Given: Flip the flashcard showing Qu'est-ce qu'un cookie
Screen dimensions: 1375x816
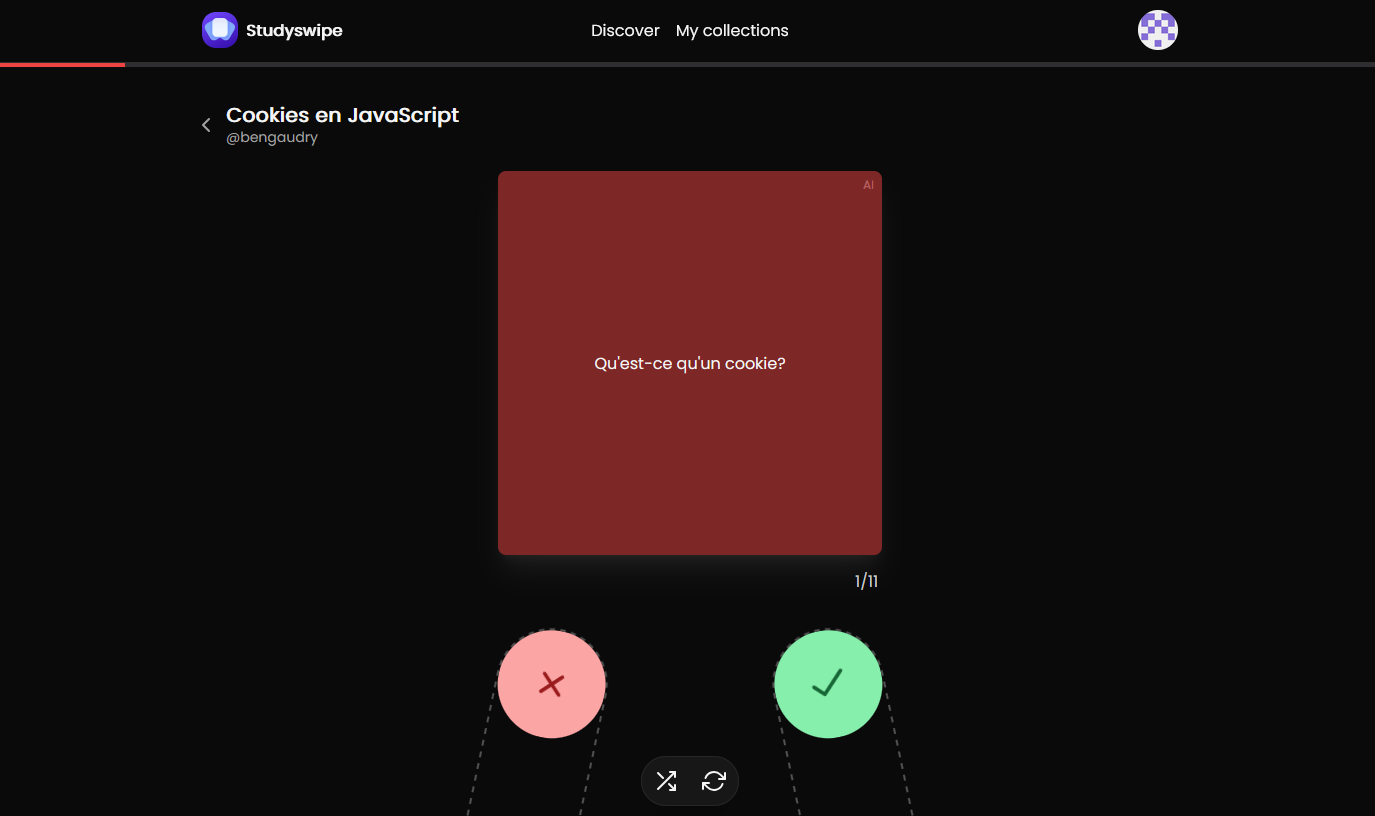Looking at the screenshot, I should click(690, 363).
